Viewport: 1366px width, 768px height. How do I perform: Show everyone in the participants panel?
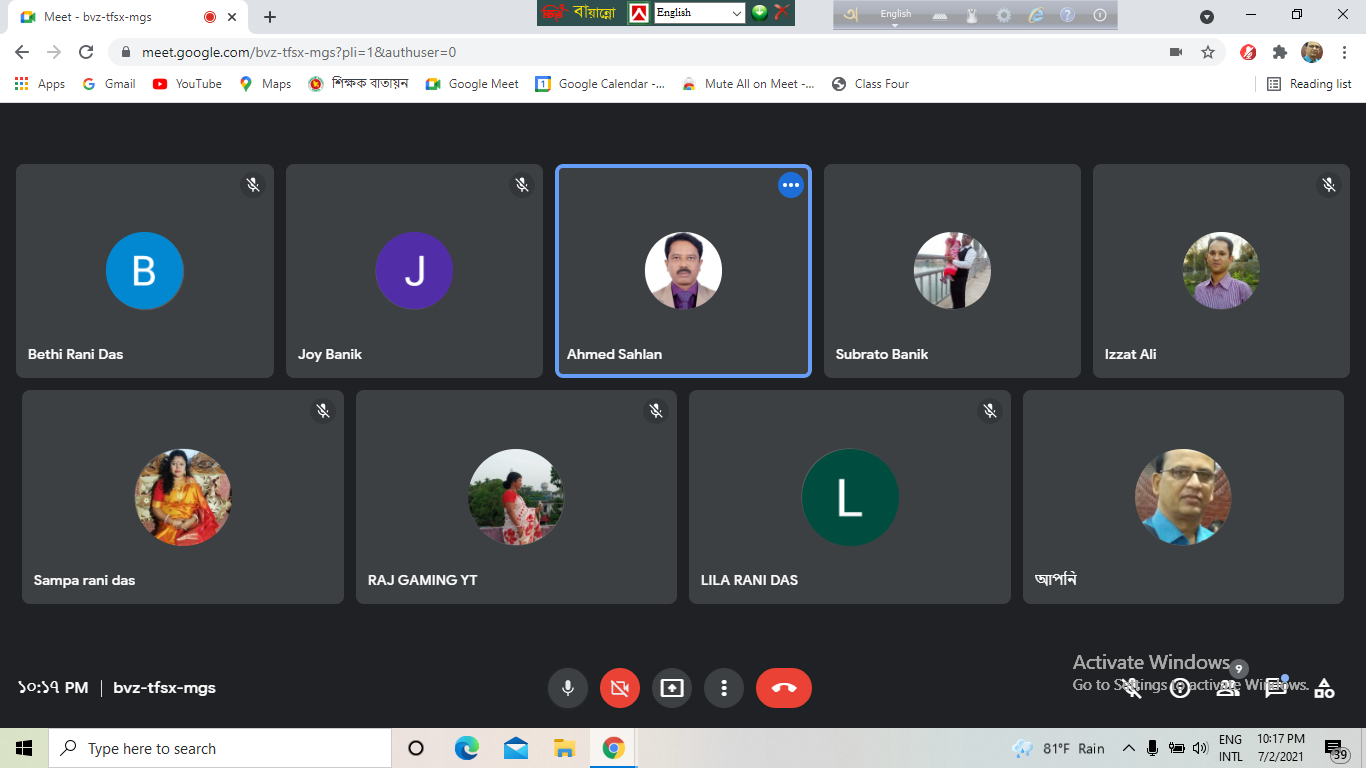coord(1228,688)
